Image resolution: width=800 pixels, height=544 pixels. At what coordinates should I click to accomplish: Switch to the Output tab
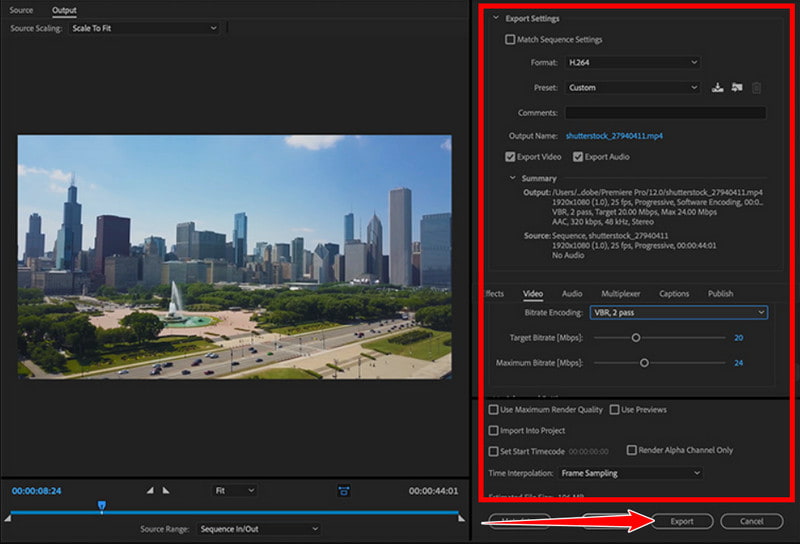coord(64,10)
